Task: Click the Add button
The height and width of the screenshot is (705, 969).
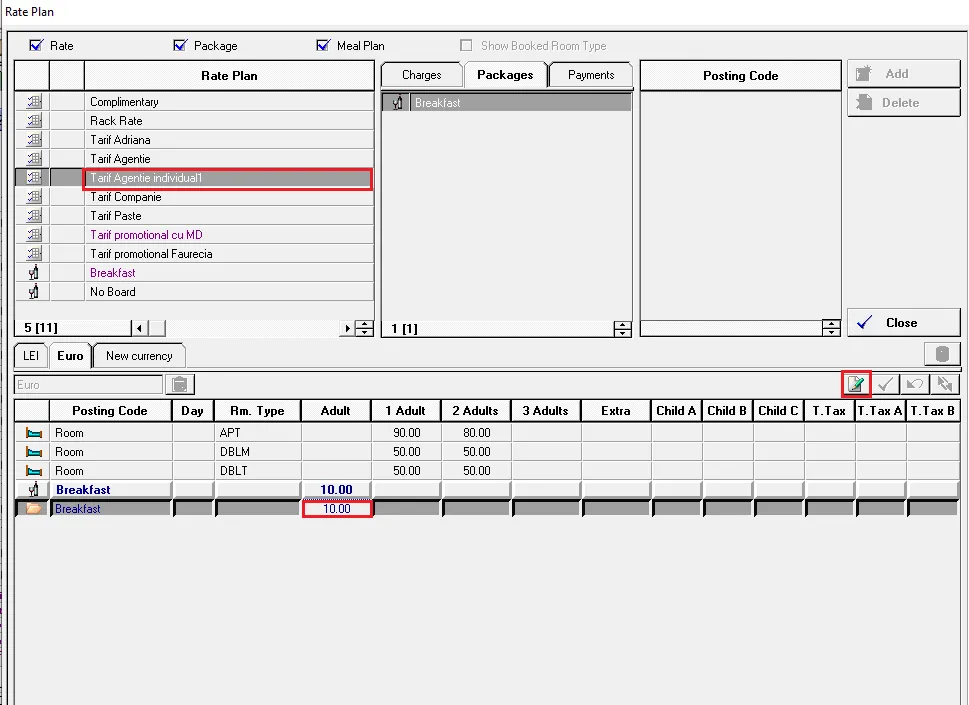Action: [903, 74]
